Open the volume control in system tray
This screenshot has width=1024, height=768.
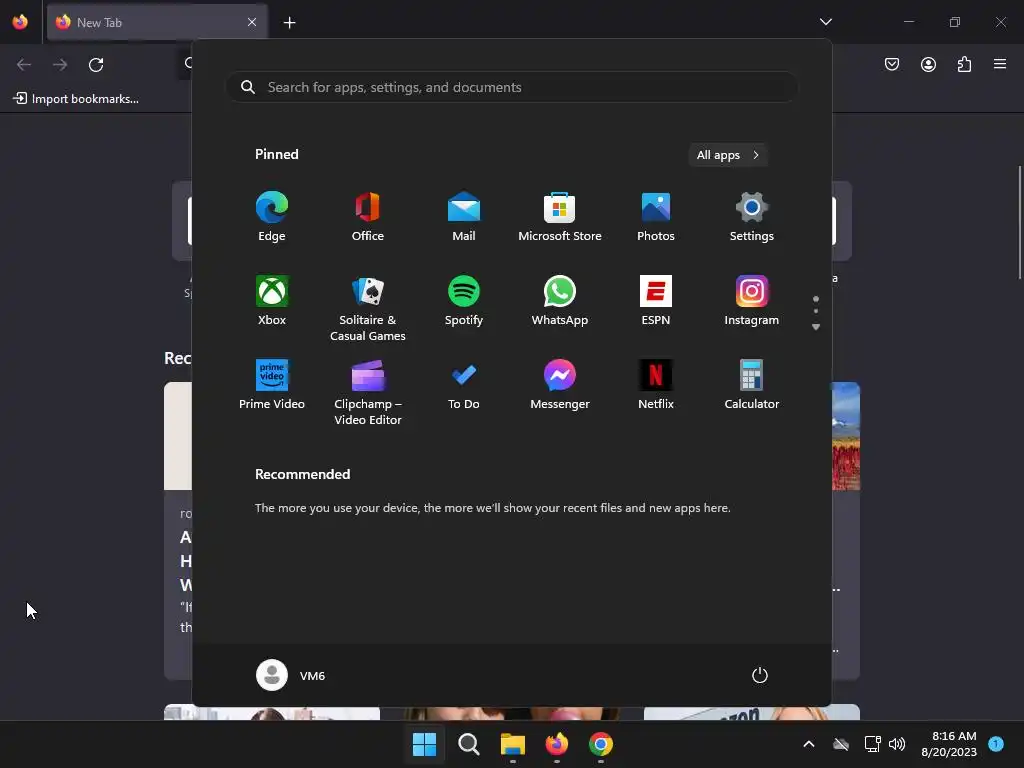coord(897,744)
